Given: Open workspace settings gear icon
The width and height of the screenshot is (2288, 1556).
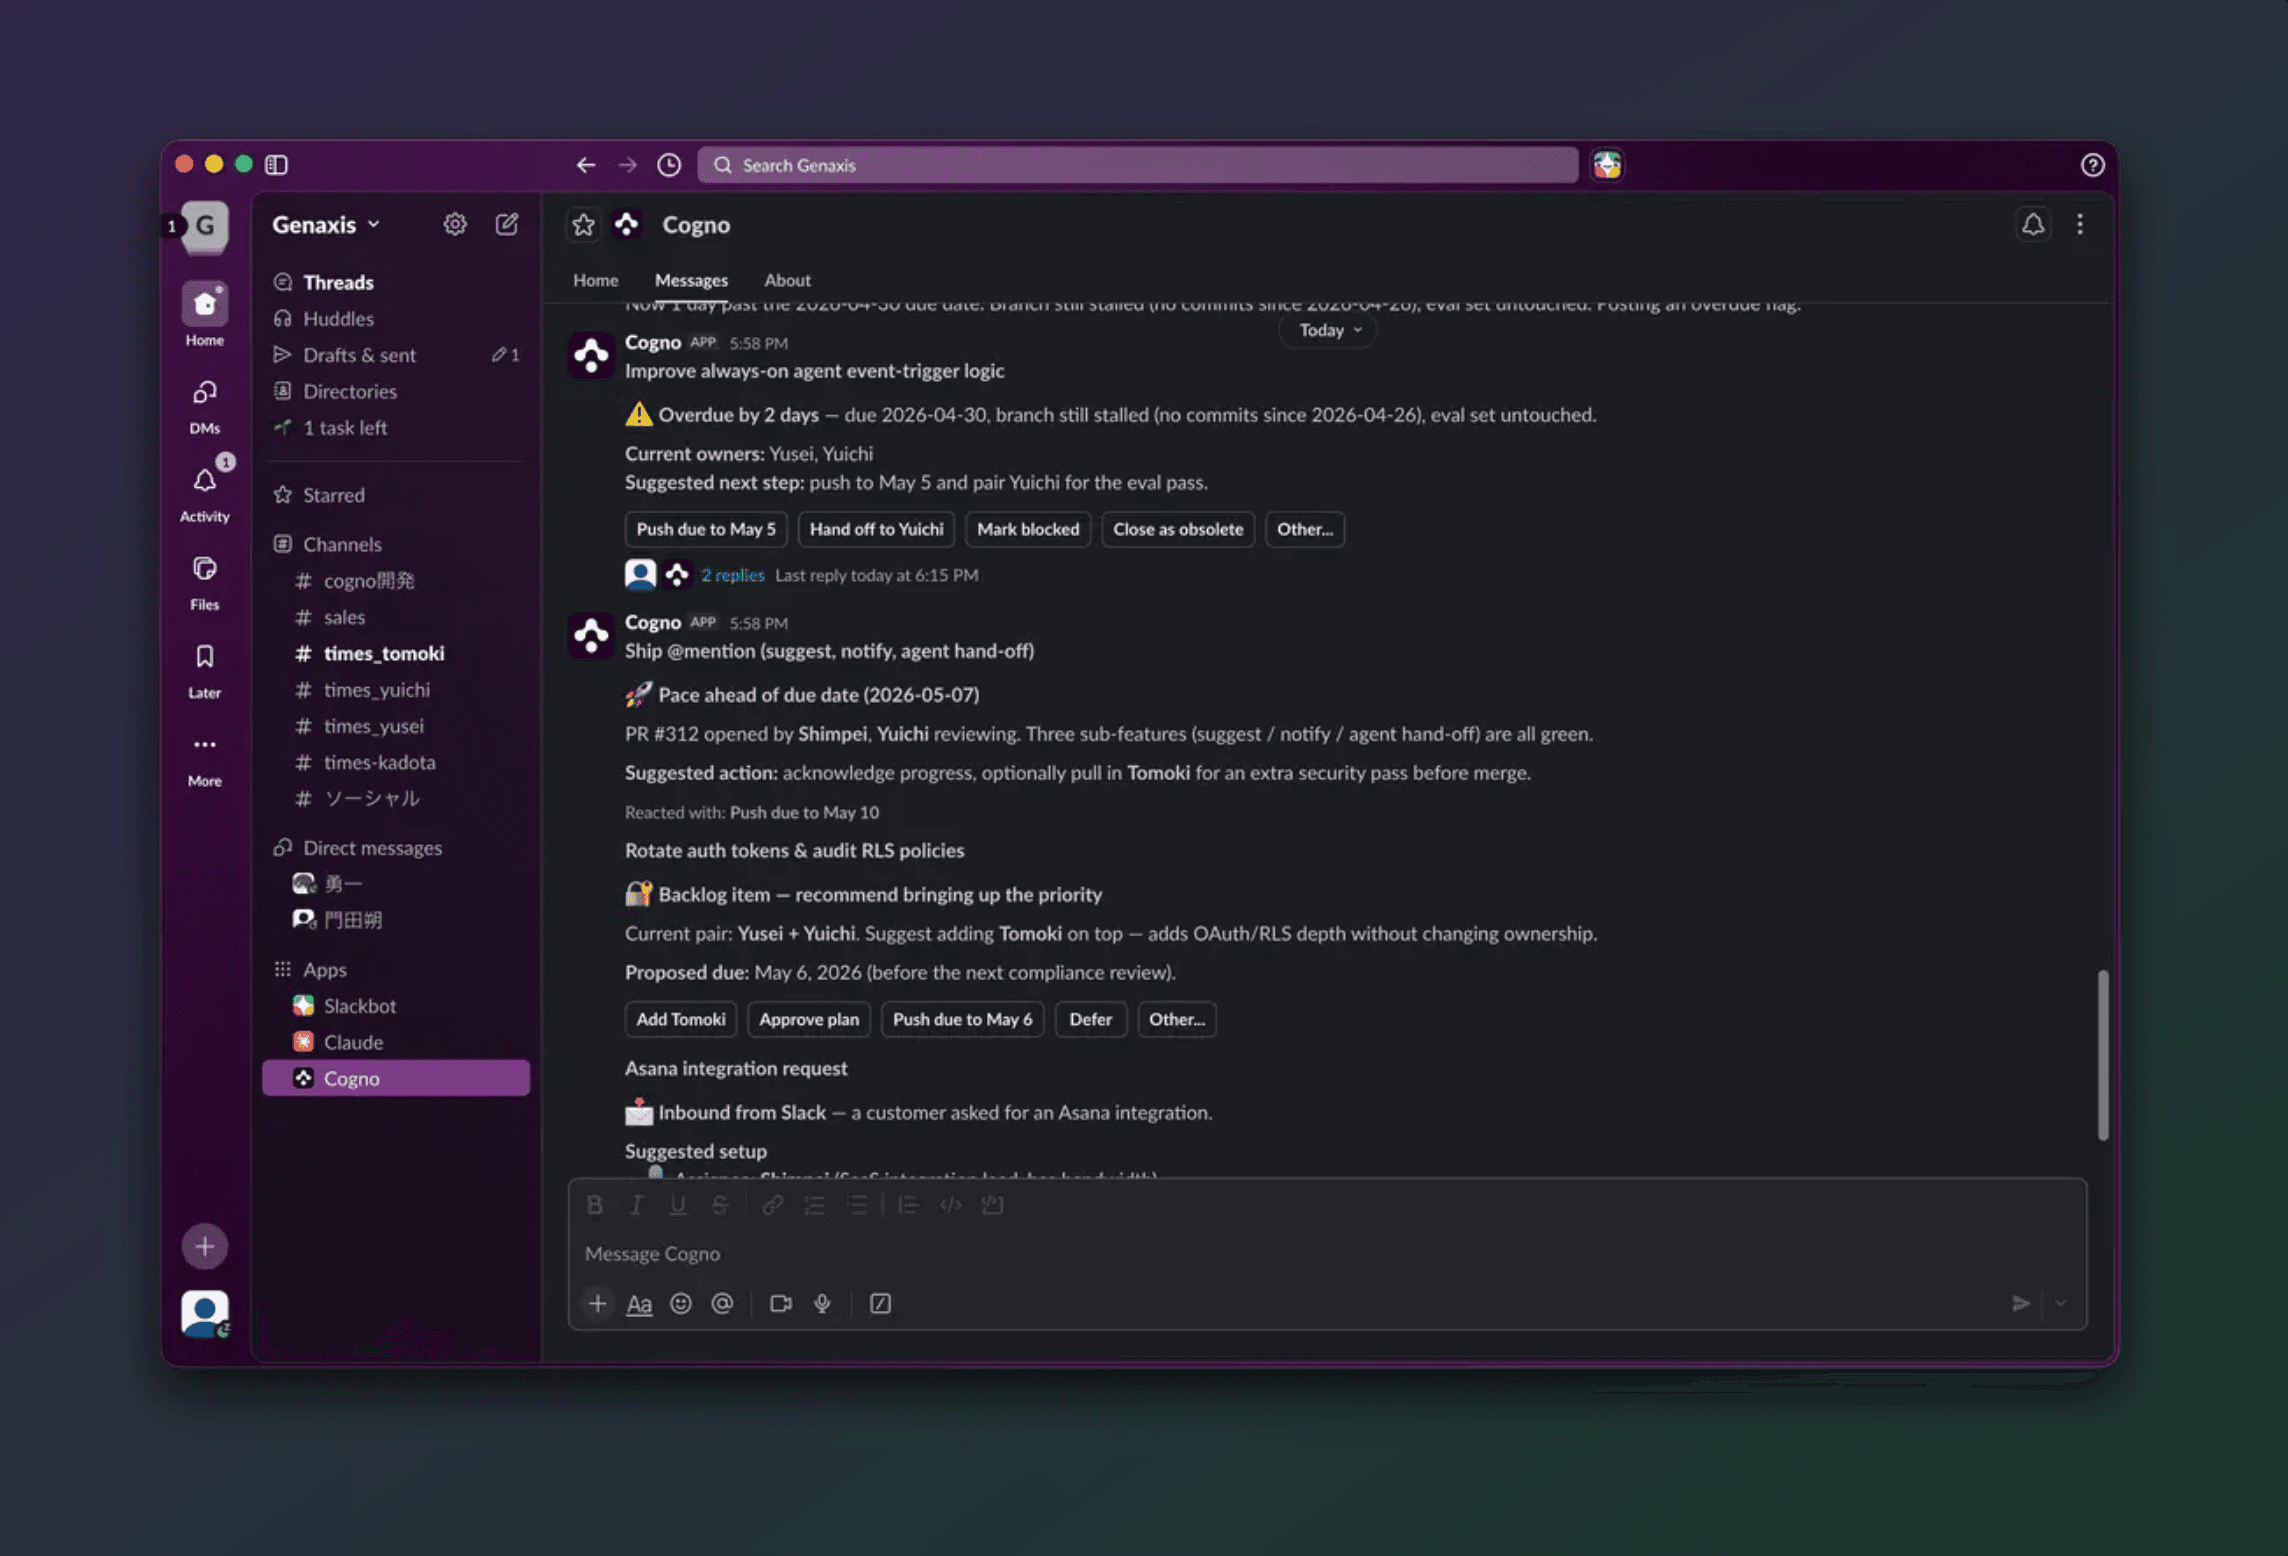Looking at the screenshot, I should pyautogui.click(x=455, y=224).
